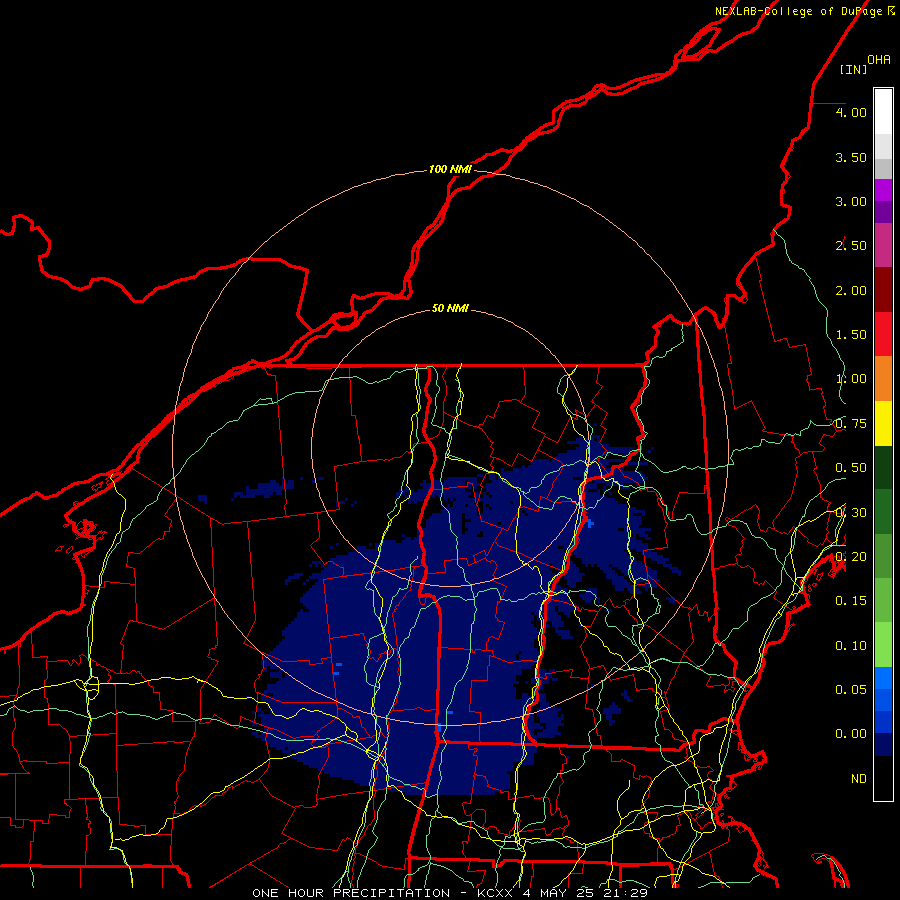The height and width of the screenshot is (900, 900).
Task: Click the 1.50 legend value
Action: click(x=851, y=335)
